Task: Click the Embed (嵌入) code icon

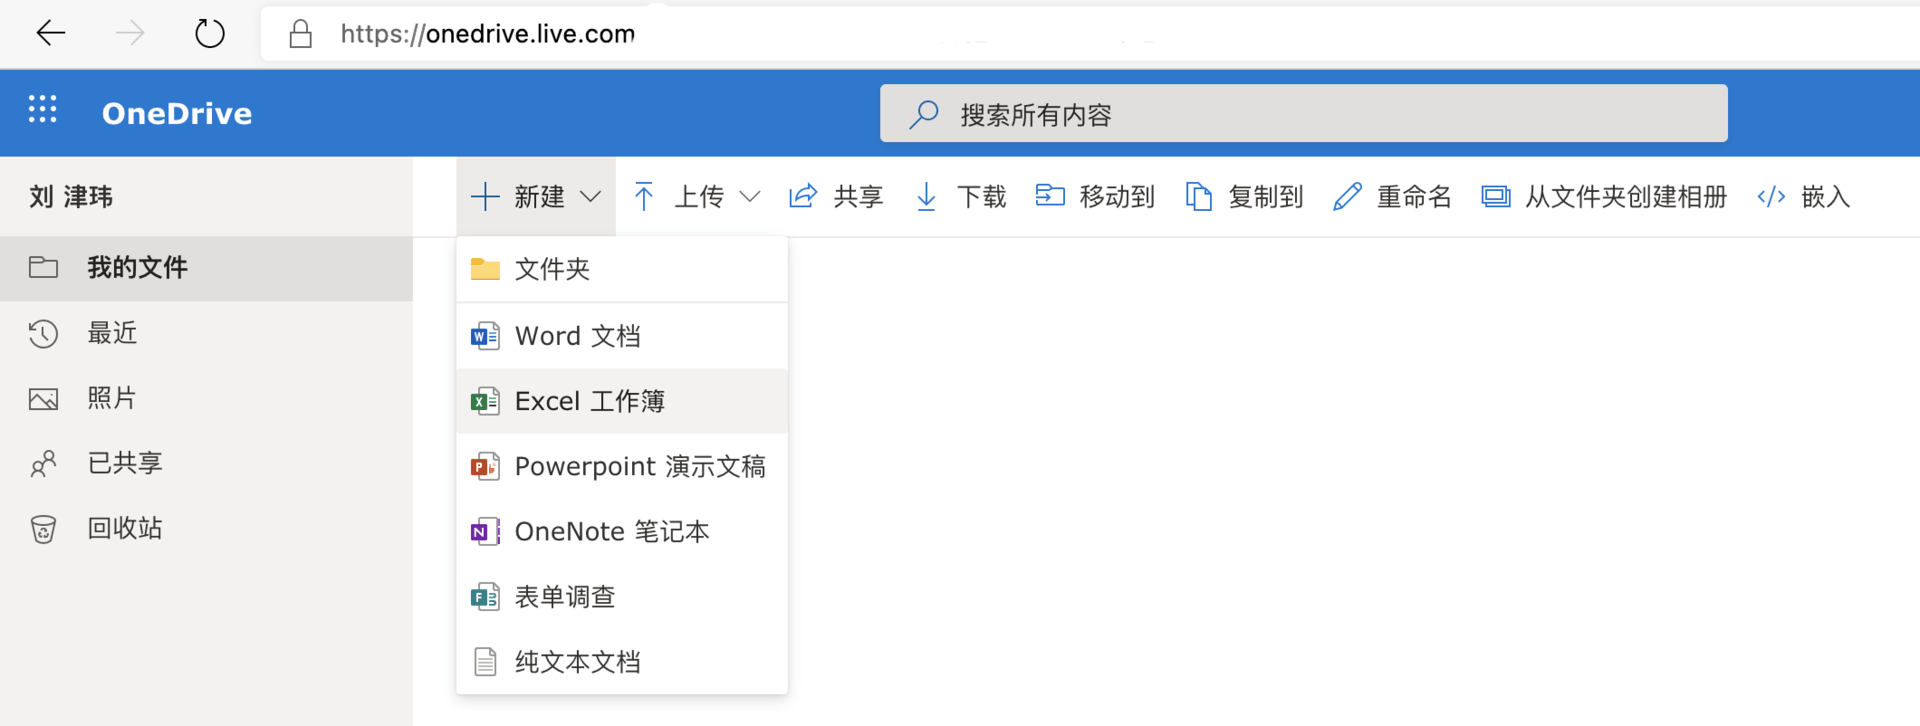Action: point(1771,196)
